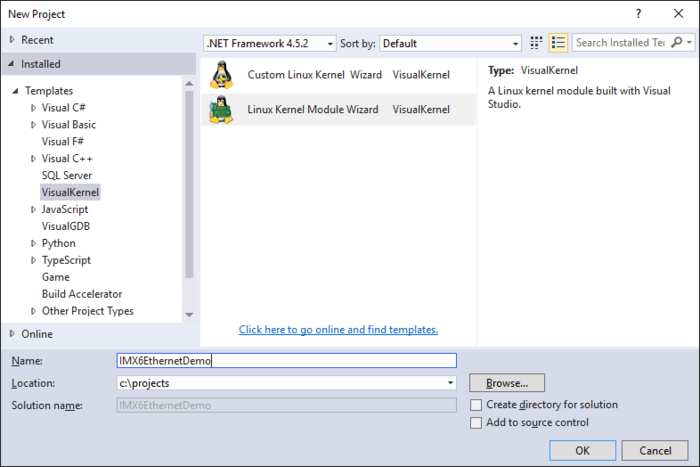Open the search options dropdown arrow
Viewport: 700px width, 467px height.
pyautogui.click(x=690, y=42)
